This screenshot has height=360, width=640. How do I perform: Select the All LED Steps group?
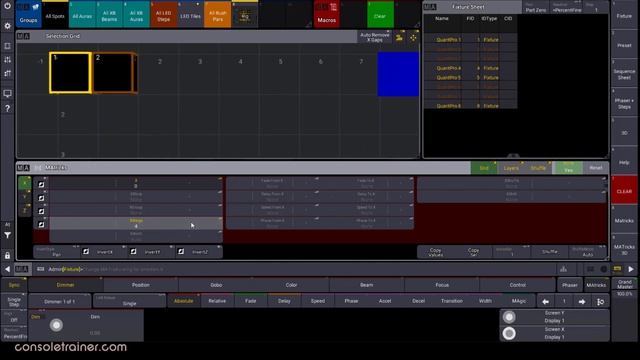click(x=164, y=14)
